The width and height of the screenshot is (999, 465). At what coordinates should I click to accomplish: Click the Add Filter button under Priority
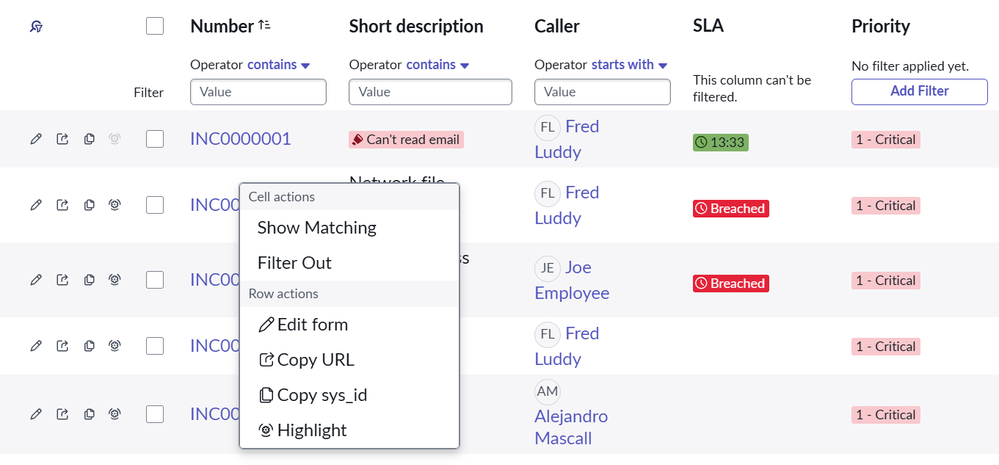tap(919, 91)
